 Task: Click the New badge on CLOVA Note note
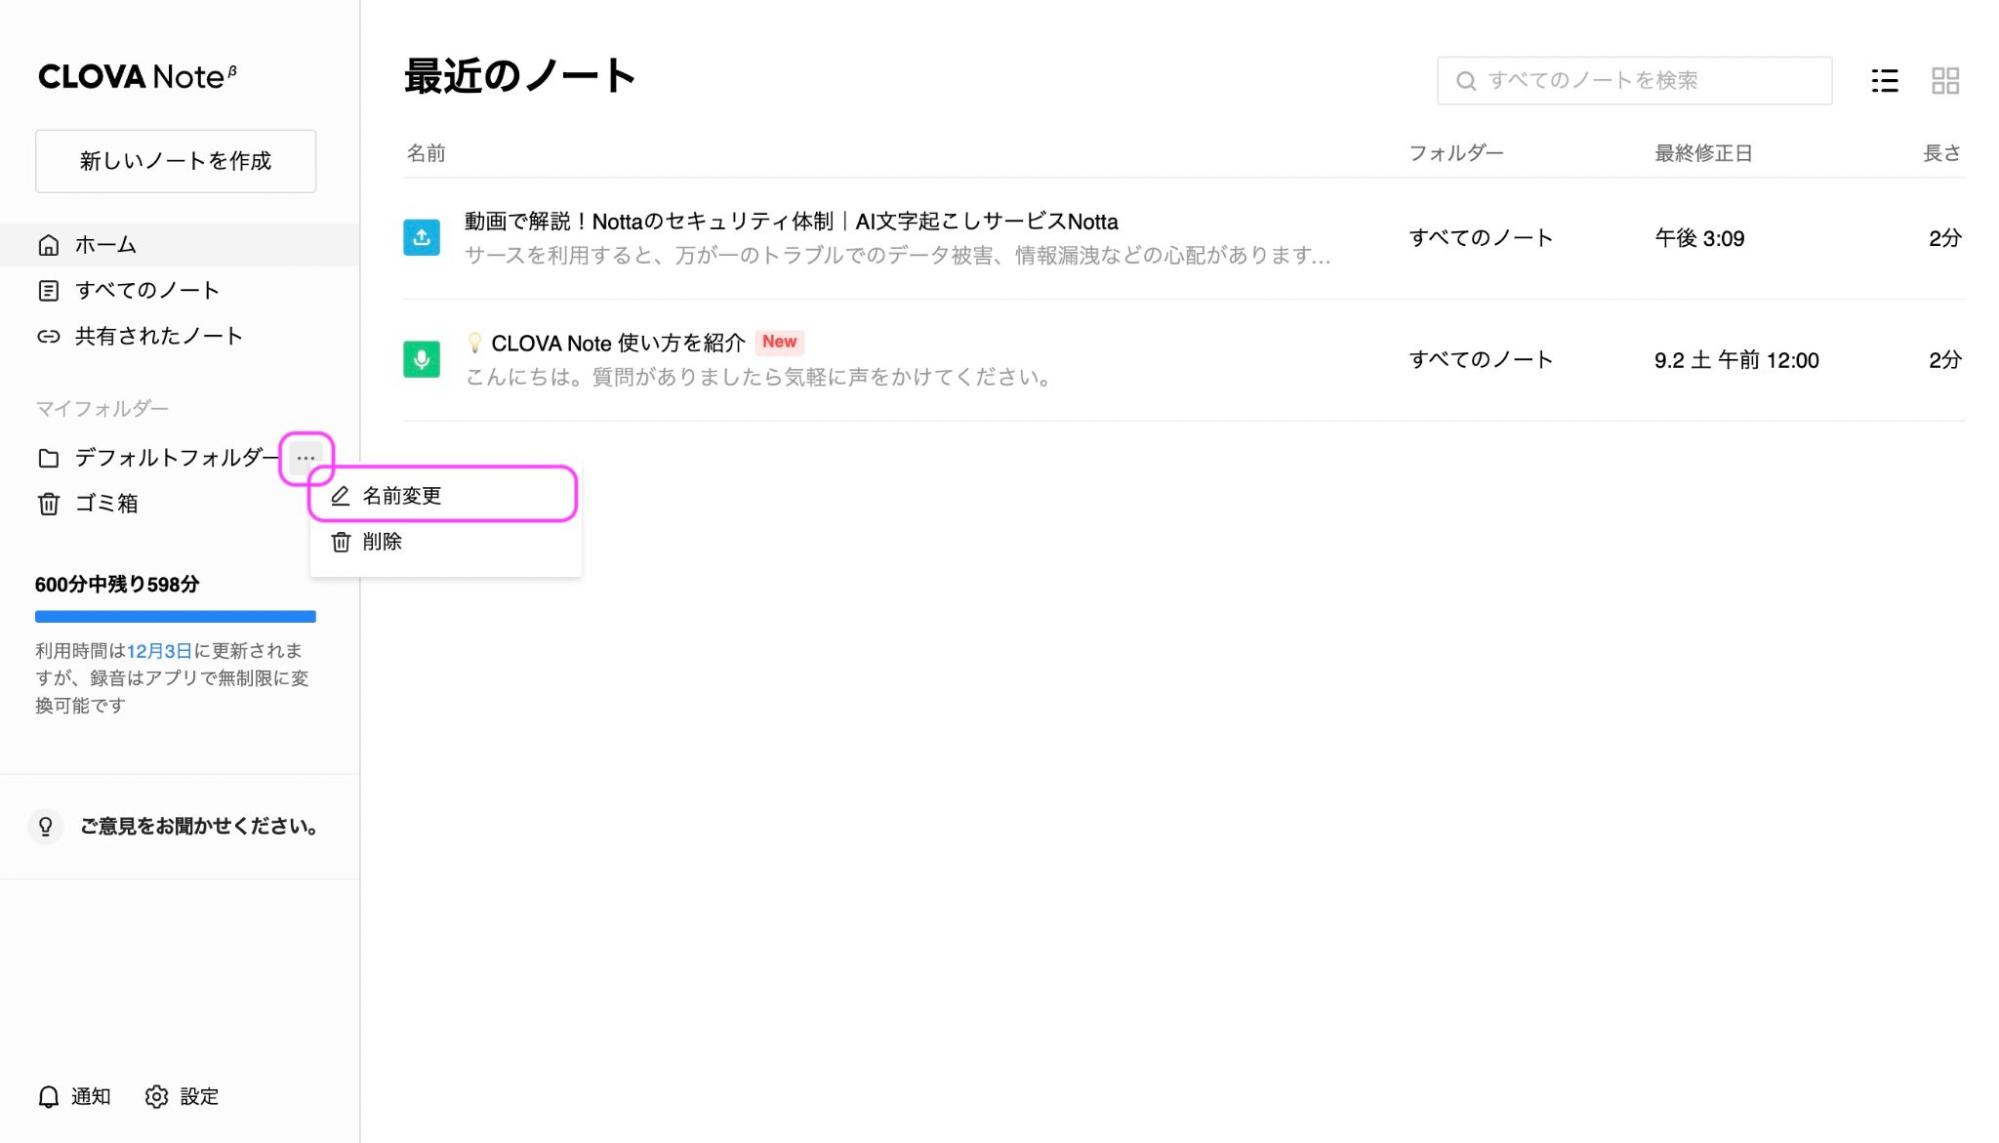pos(779,342)
